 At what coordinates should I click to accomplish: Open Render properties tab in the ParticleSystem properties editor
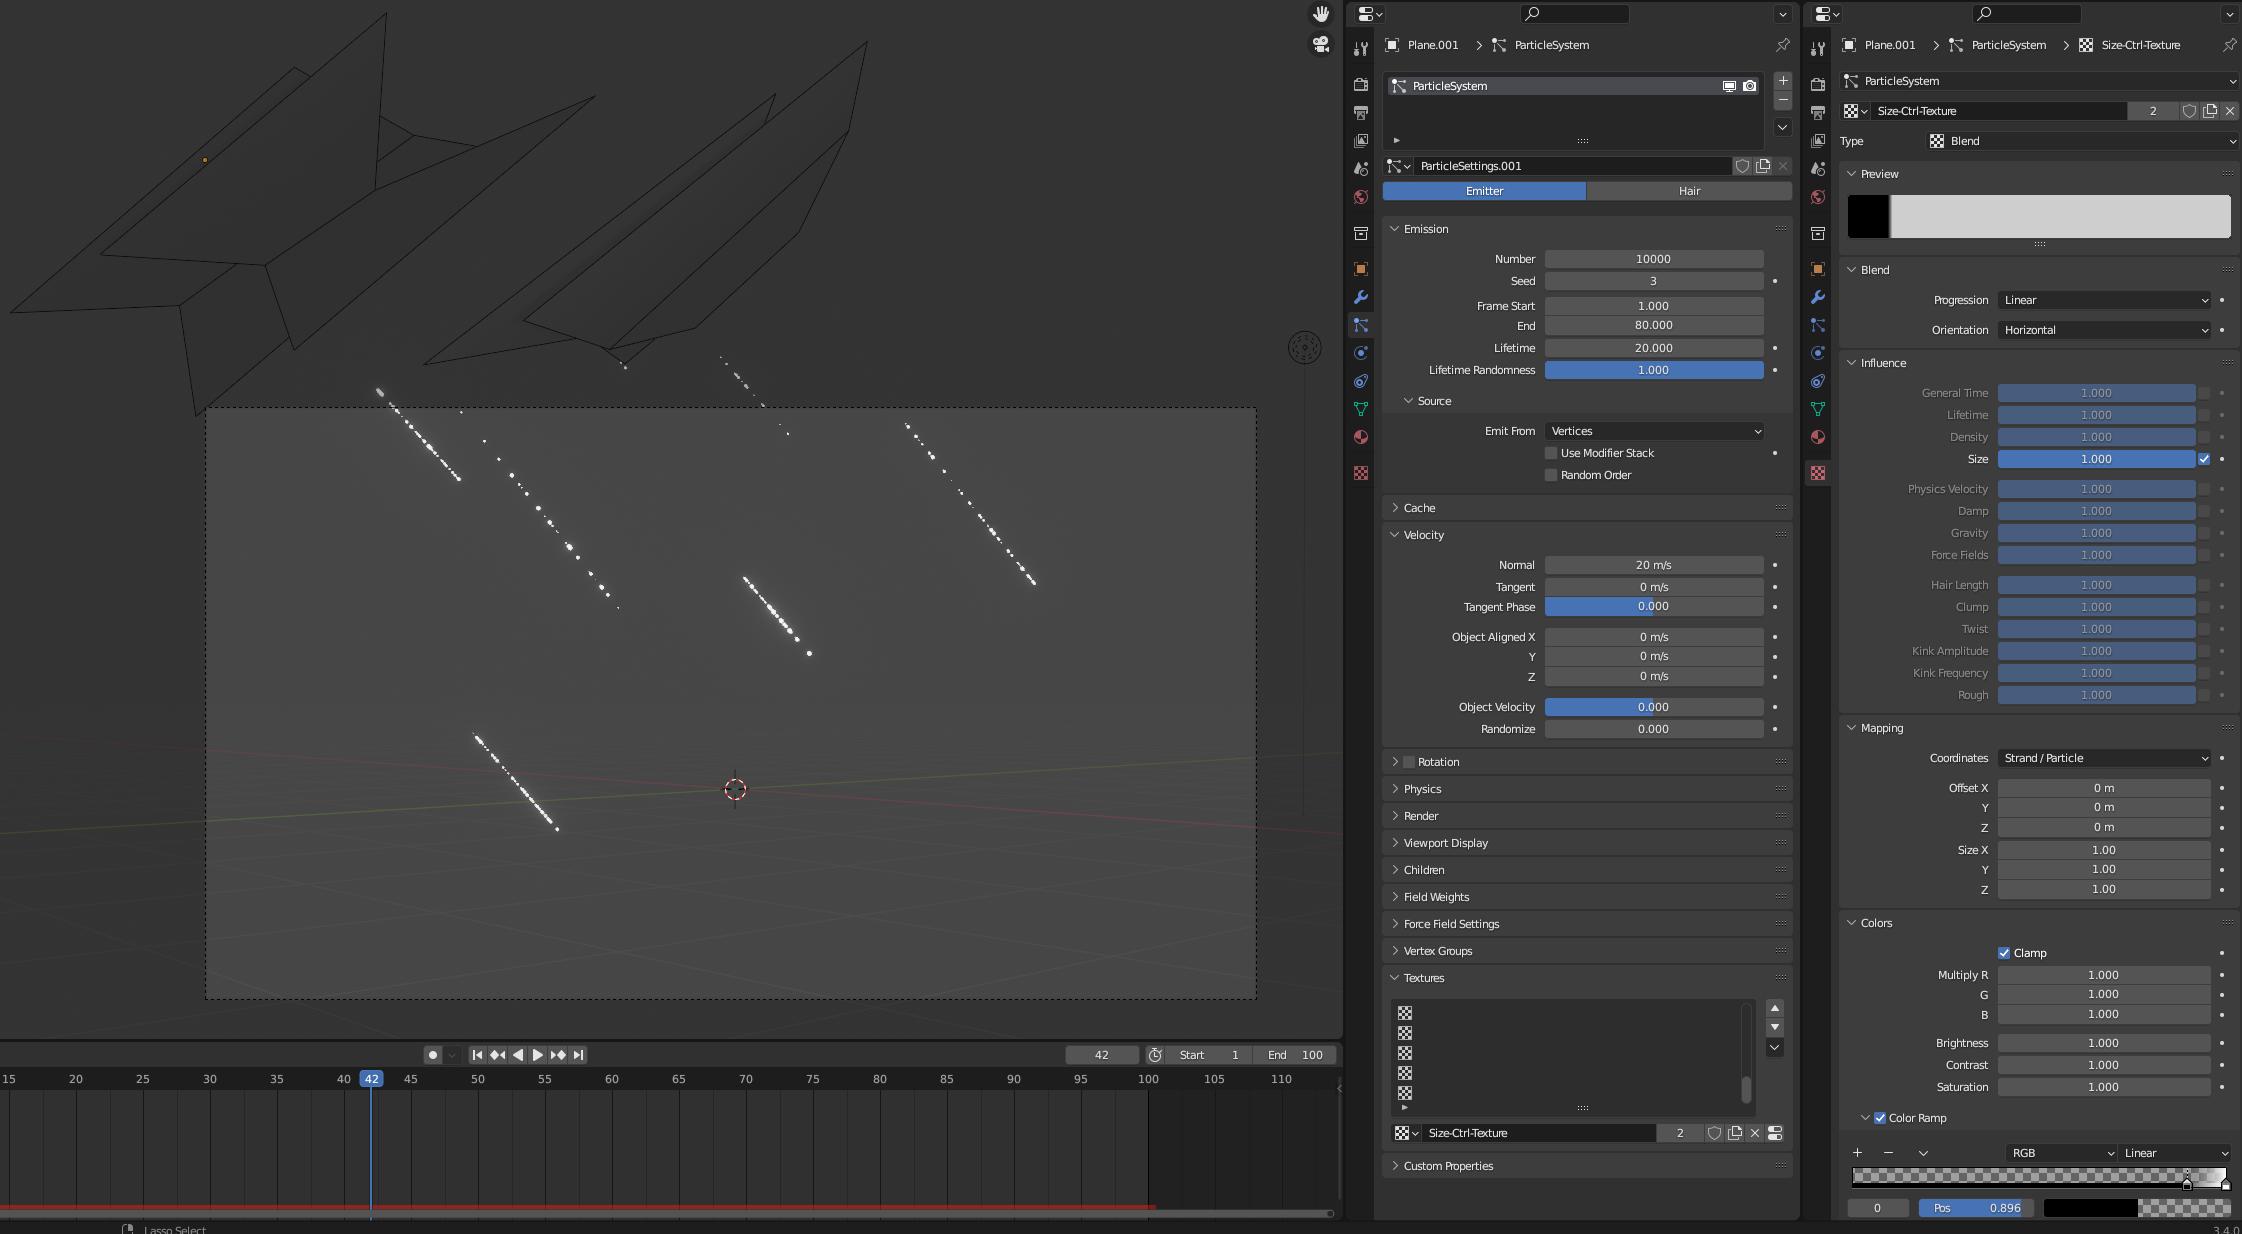(1360, 85)
